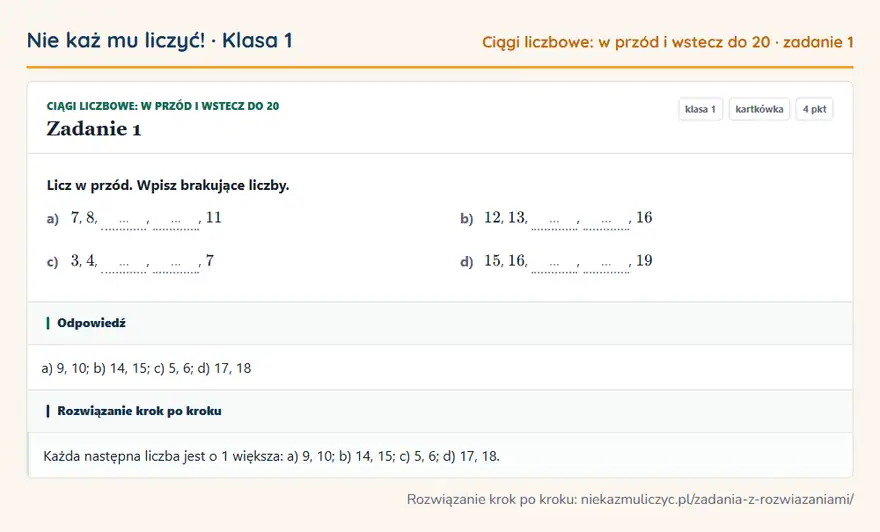
Task: Click the 'kartkówka' tag badge
Action: coord(759,109)
